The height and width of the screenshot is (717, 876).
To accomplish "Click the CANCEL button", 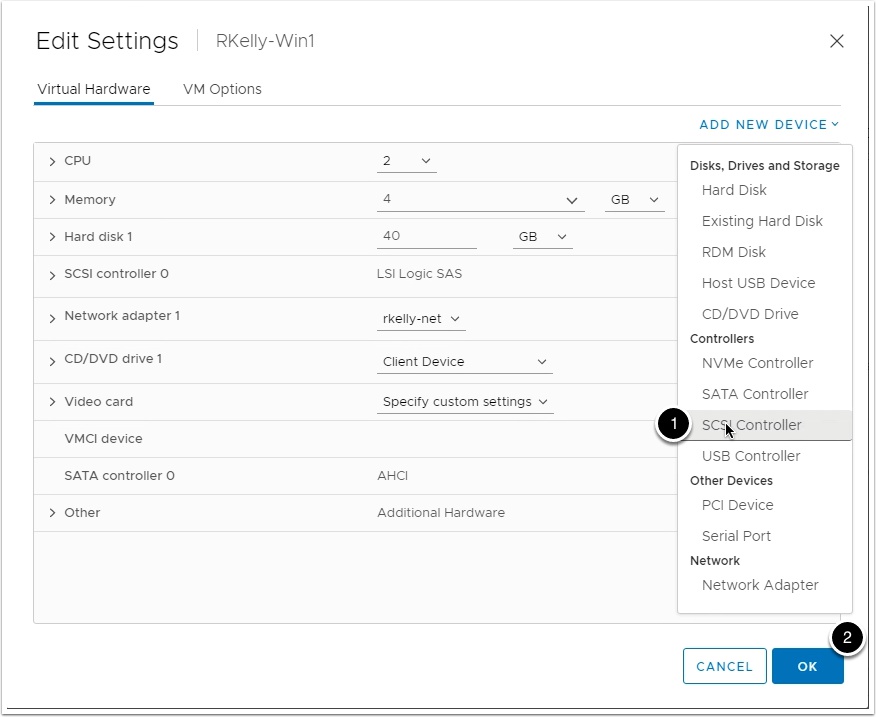I will 725,666.
